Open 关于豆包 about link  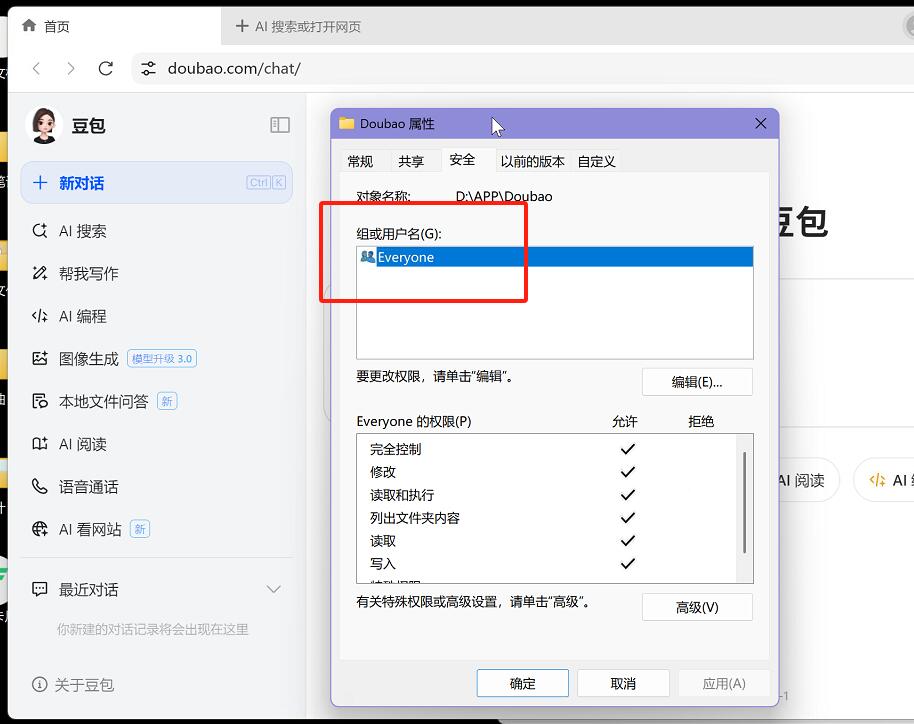tap(73, 685)
